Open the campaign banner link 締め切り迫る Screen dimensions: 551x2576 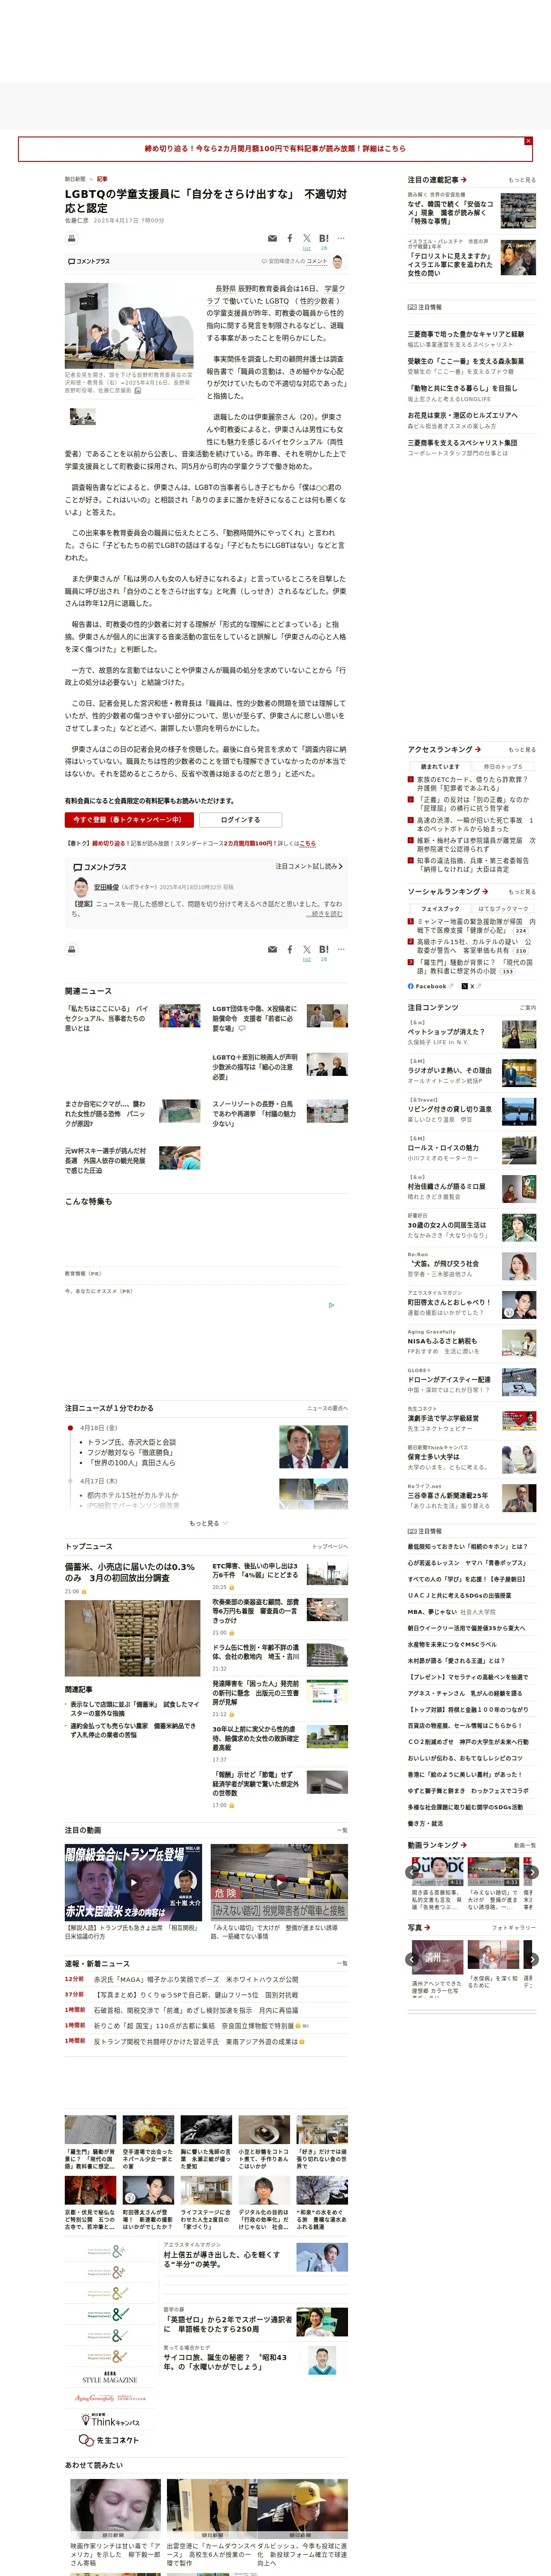click(275, 149)
